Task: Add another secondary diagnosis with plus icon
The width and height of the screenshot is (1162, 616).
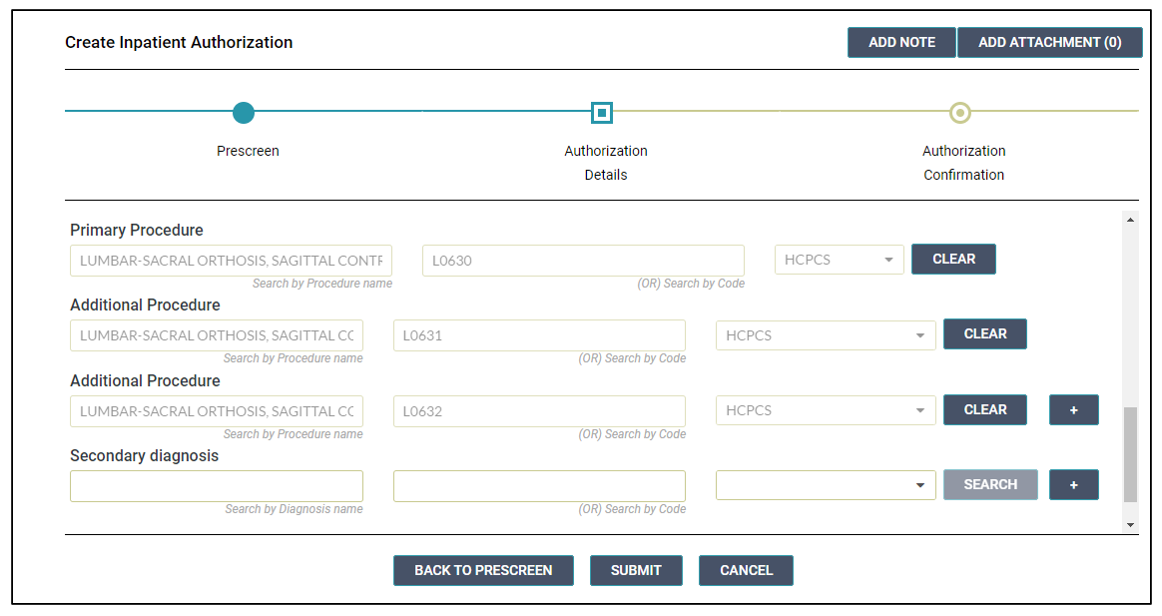Action: [x=1073, y=484]
